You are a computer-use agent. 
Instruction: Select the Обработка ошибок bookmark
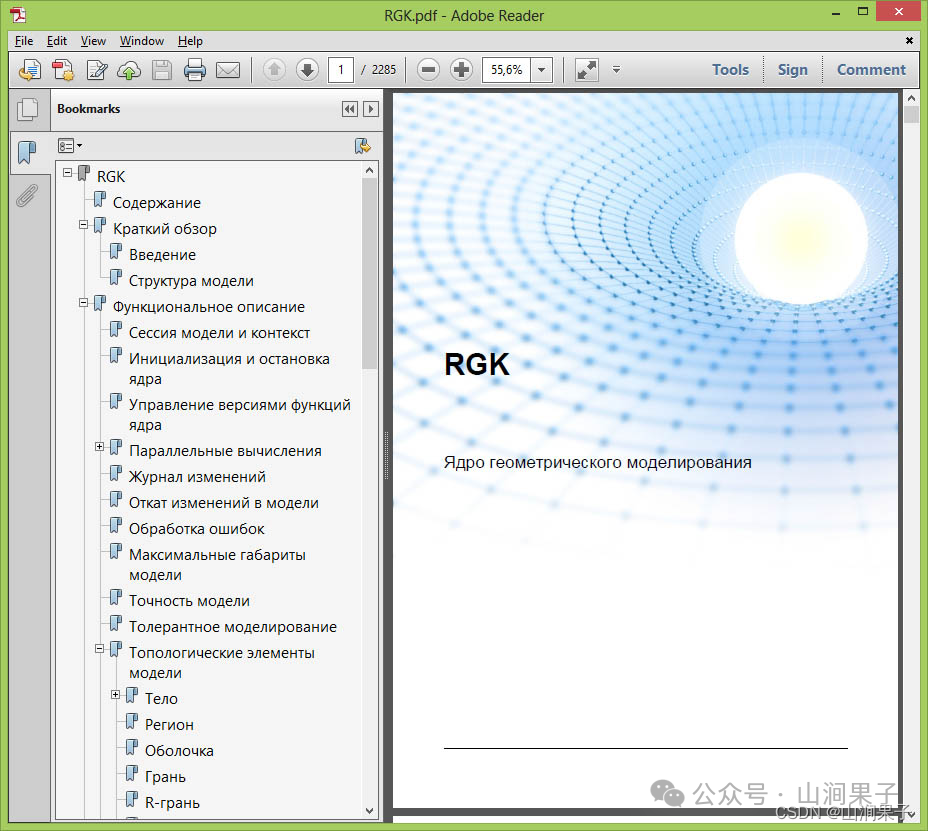tap(196, 529)
